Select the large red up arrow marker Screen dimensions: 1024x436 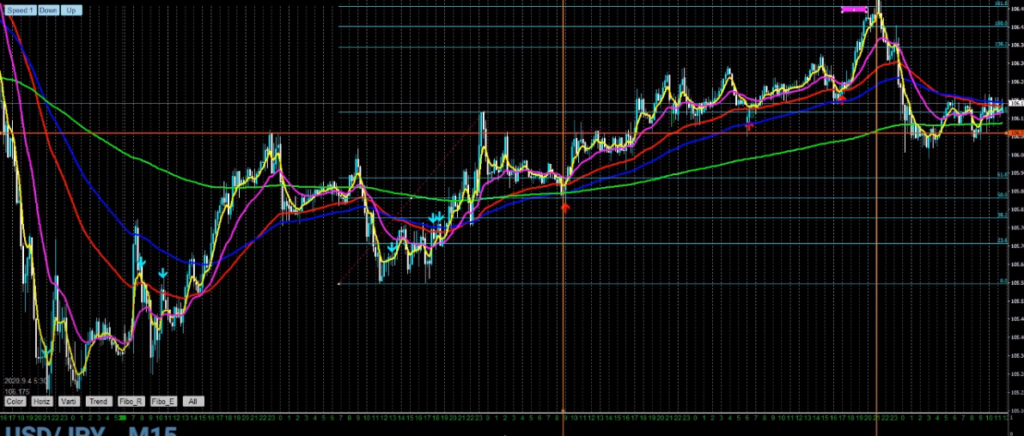566,207
